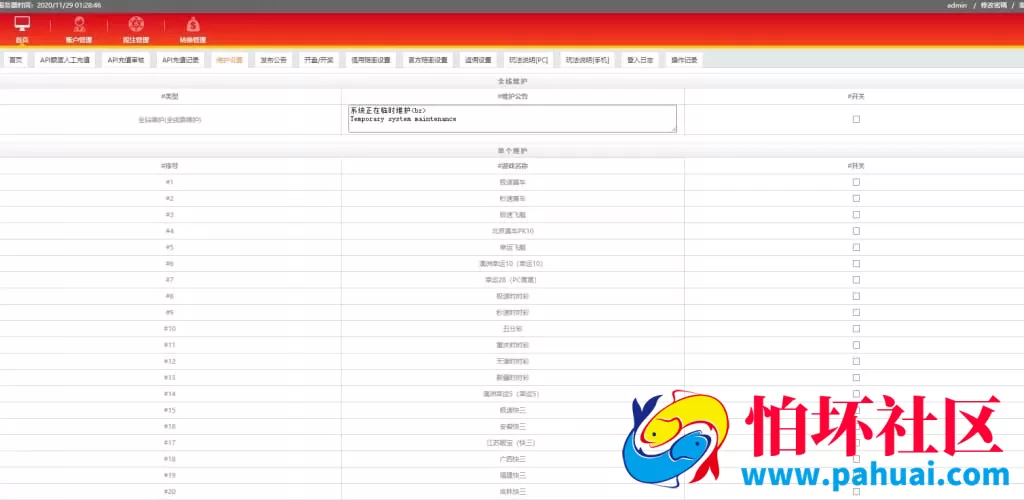The width and height of the screenshot is (1024, 500).
Task: Toggle the global maintenance switch checkbox
Action: tap(856, 119)
